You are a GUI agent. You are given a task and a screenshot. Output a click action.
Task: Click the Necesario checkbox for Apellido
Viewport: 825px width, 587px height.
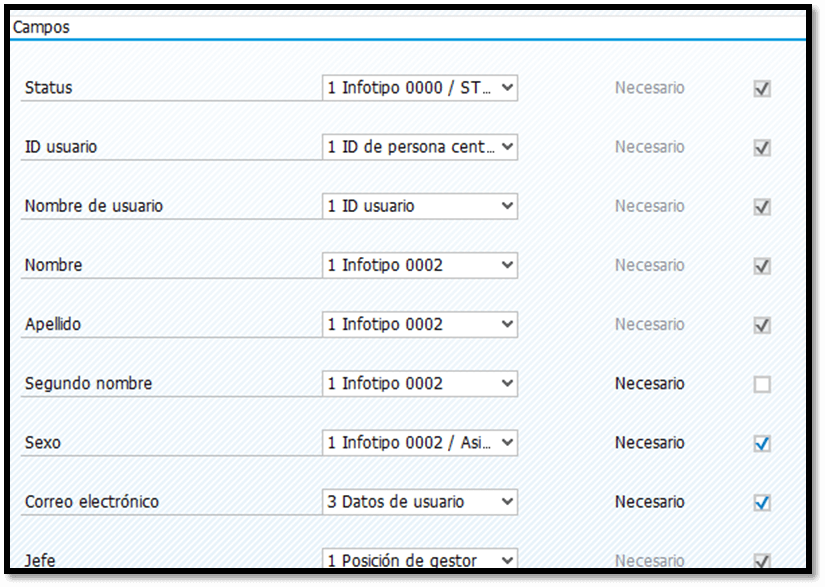762,325
